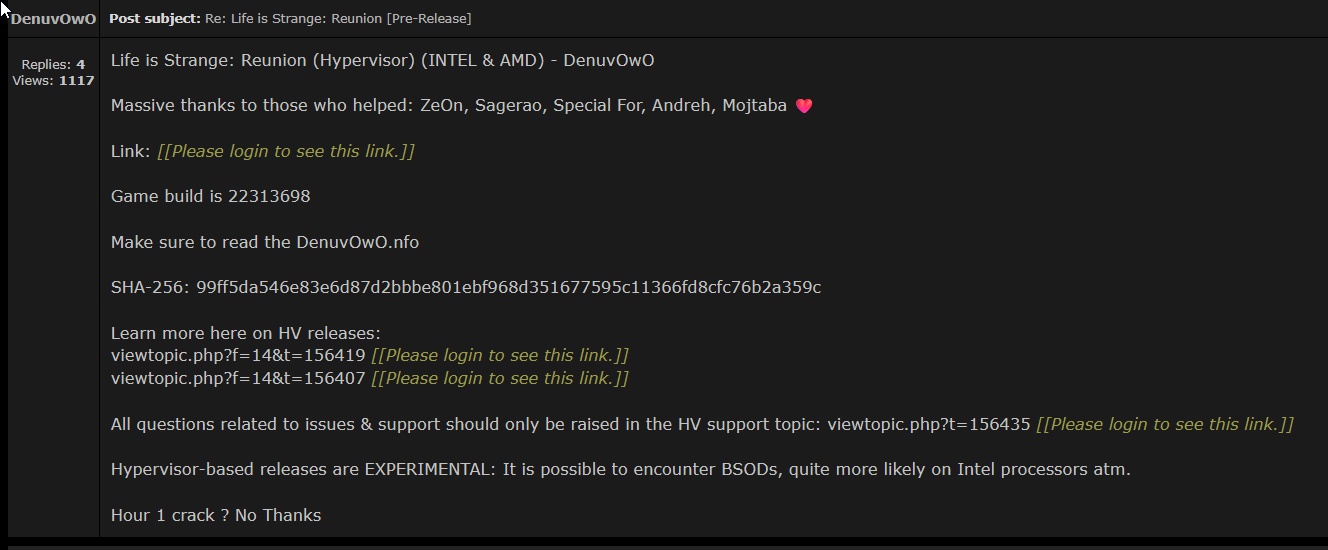This screenshot has width=1328, height=550.
Task: Click login link after t=156407
Action: pyautogui.click(x=499, y=378)
